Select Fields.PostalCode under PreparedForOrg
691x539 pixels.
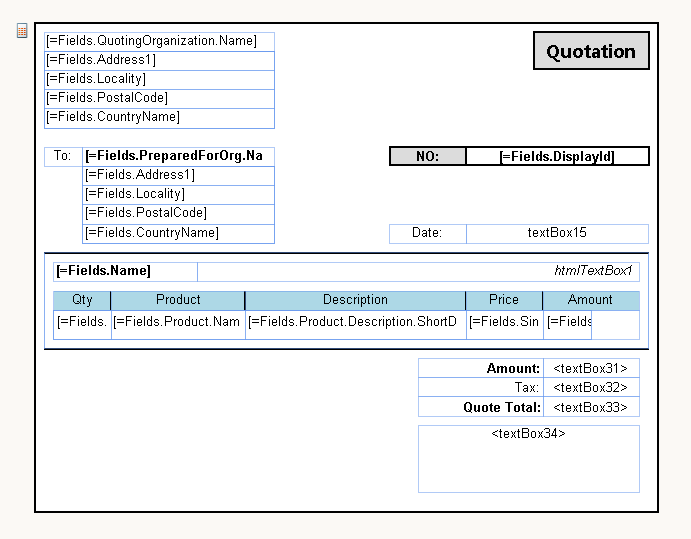pos(178,214)
